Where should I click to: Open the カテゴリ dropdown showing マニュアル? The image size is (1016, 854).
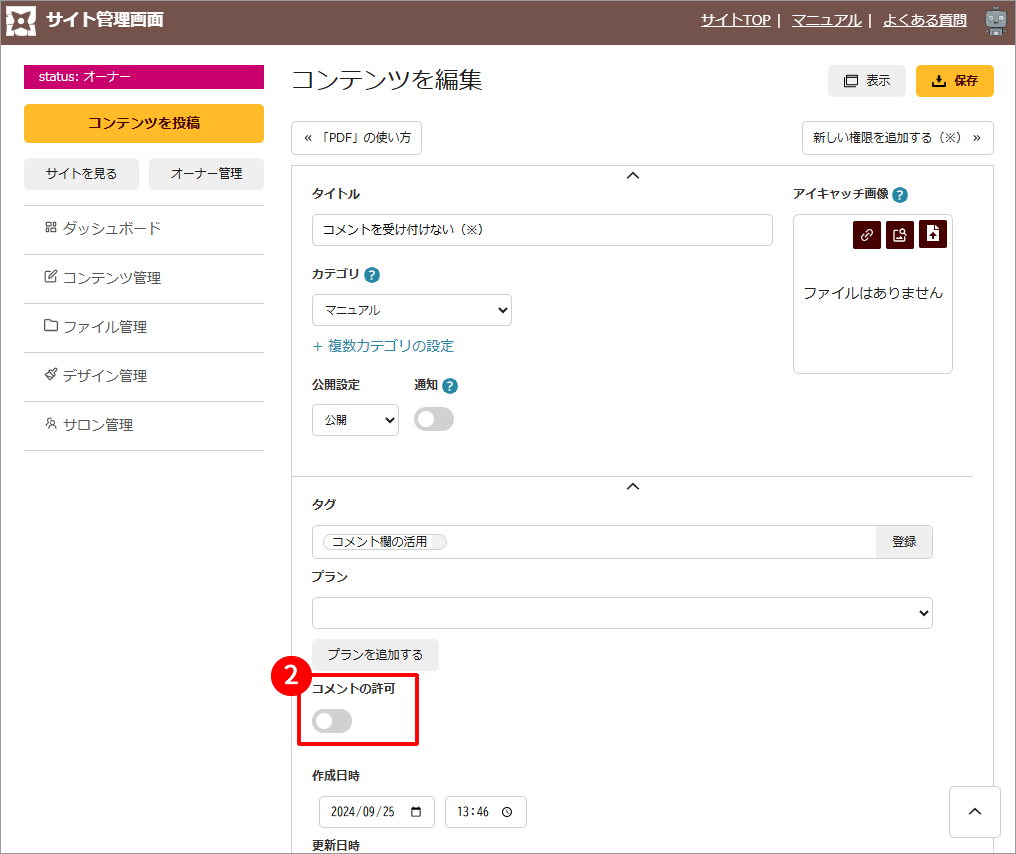[x=412, y=310]
